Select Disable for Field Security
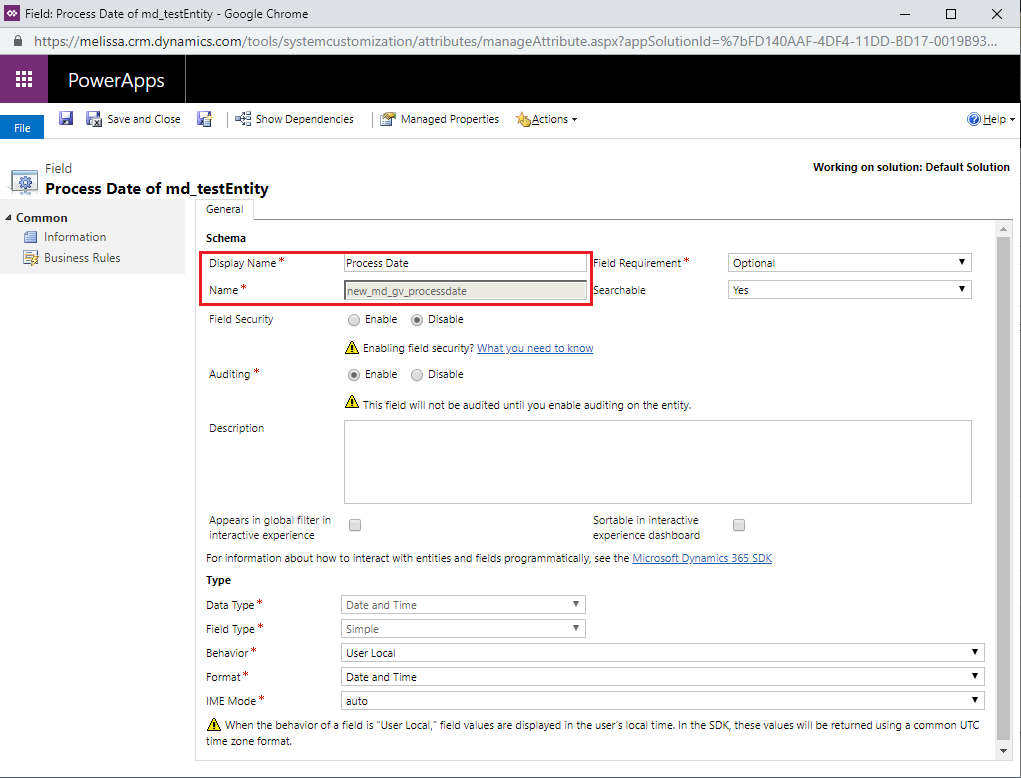This screenshot has width=1021, height=778. (417, 320)
